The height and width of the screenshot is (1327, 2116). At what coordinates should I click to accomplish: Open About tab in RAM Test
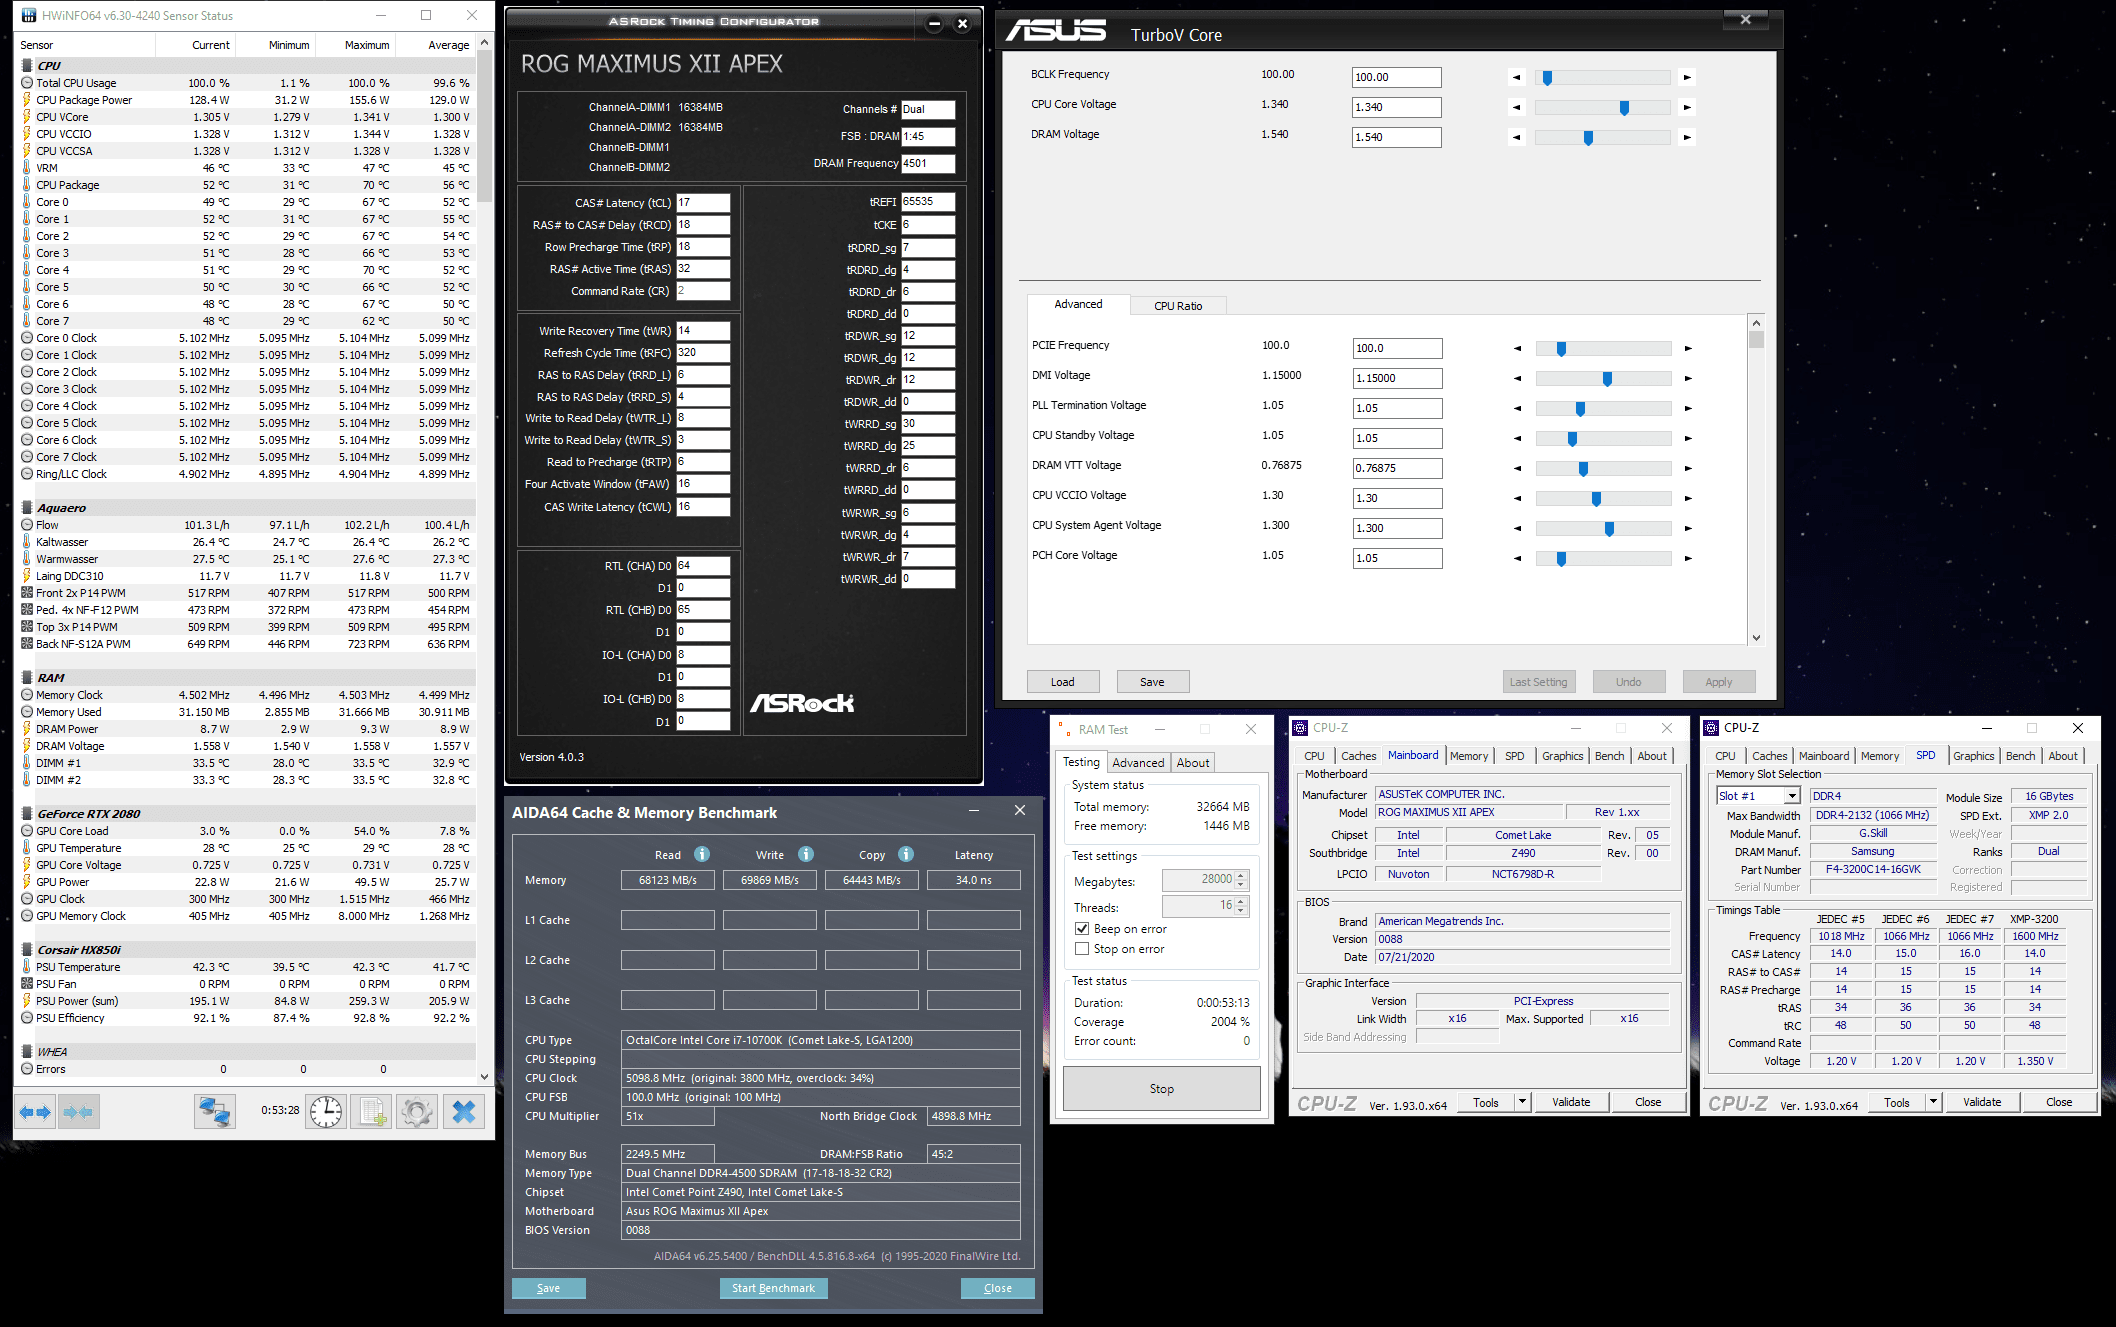[x=1193, y=762]
